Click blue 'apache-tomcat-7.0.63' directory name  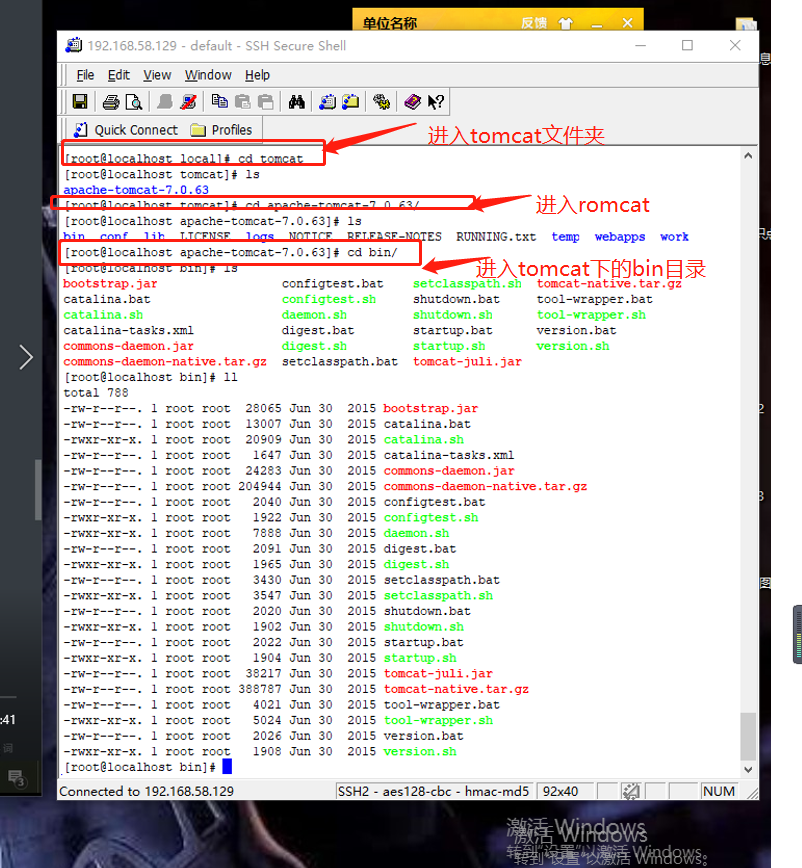click(136, 190)
